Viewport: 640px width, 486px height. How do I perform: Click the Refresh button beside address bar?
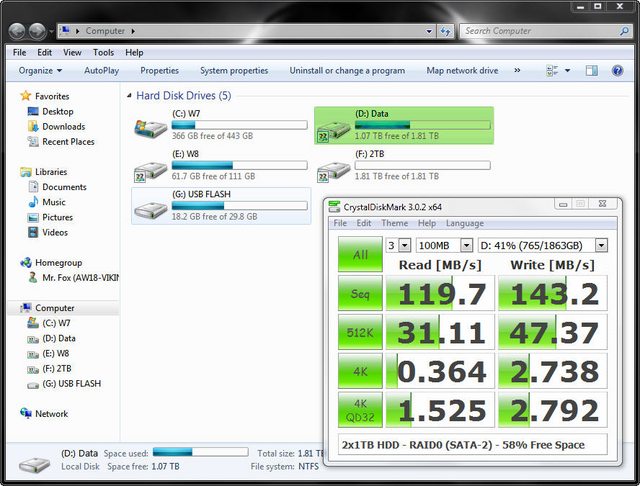pos(445,31)
